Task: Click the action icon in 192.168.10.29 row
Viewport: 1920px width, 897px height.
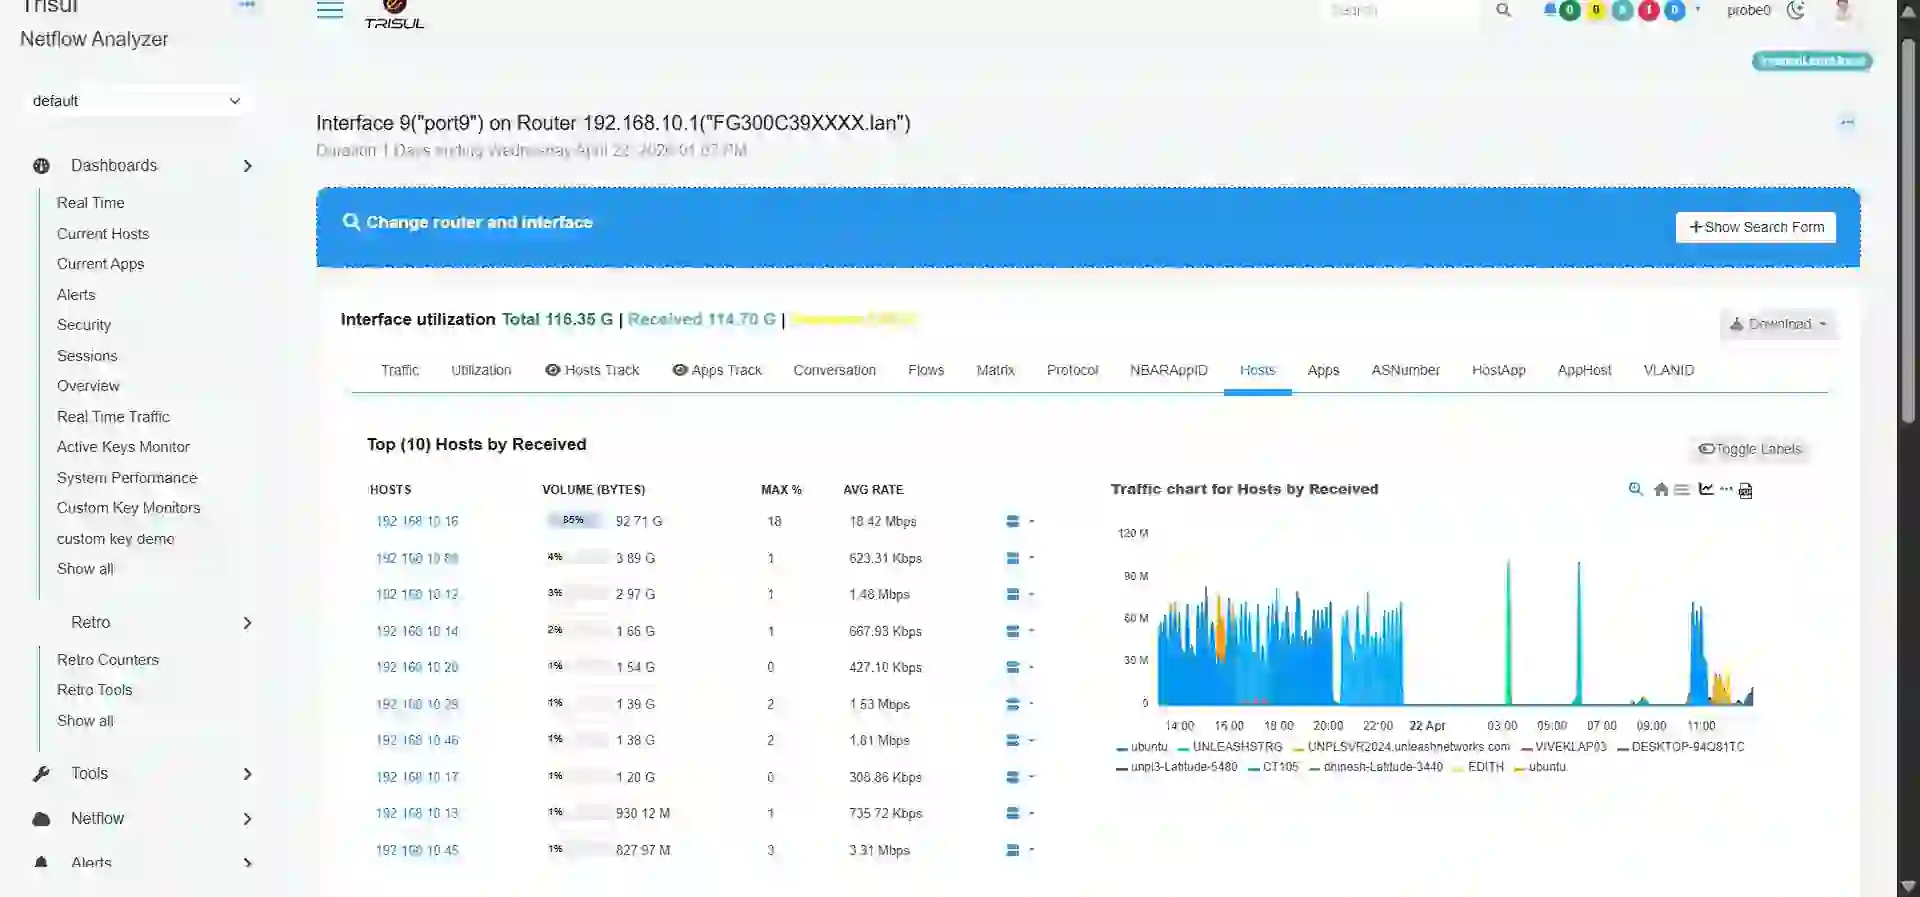Action: [1013, 704]
